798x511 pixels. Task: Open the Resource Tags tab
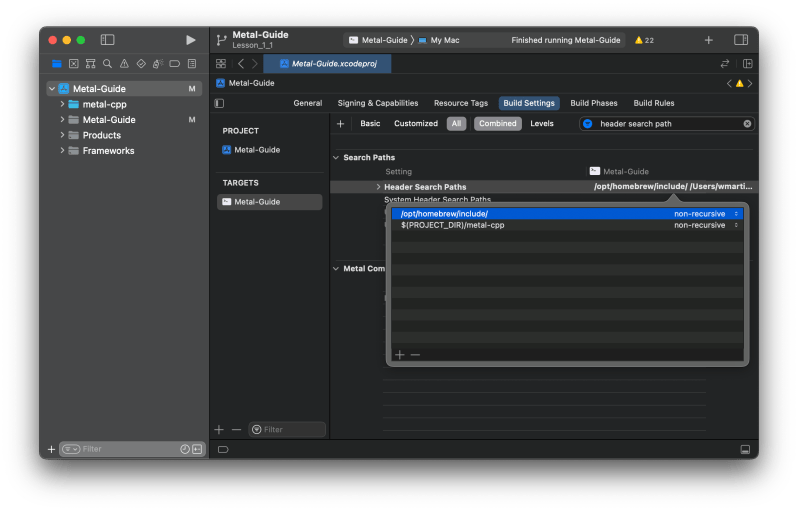point(461,103)
